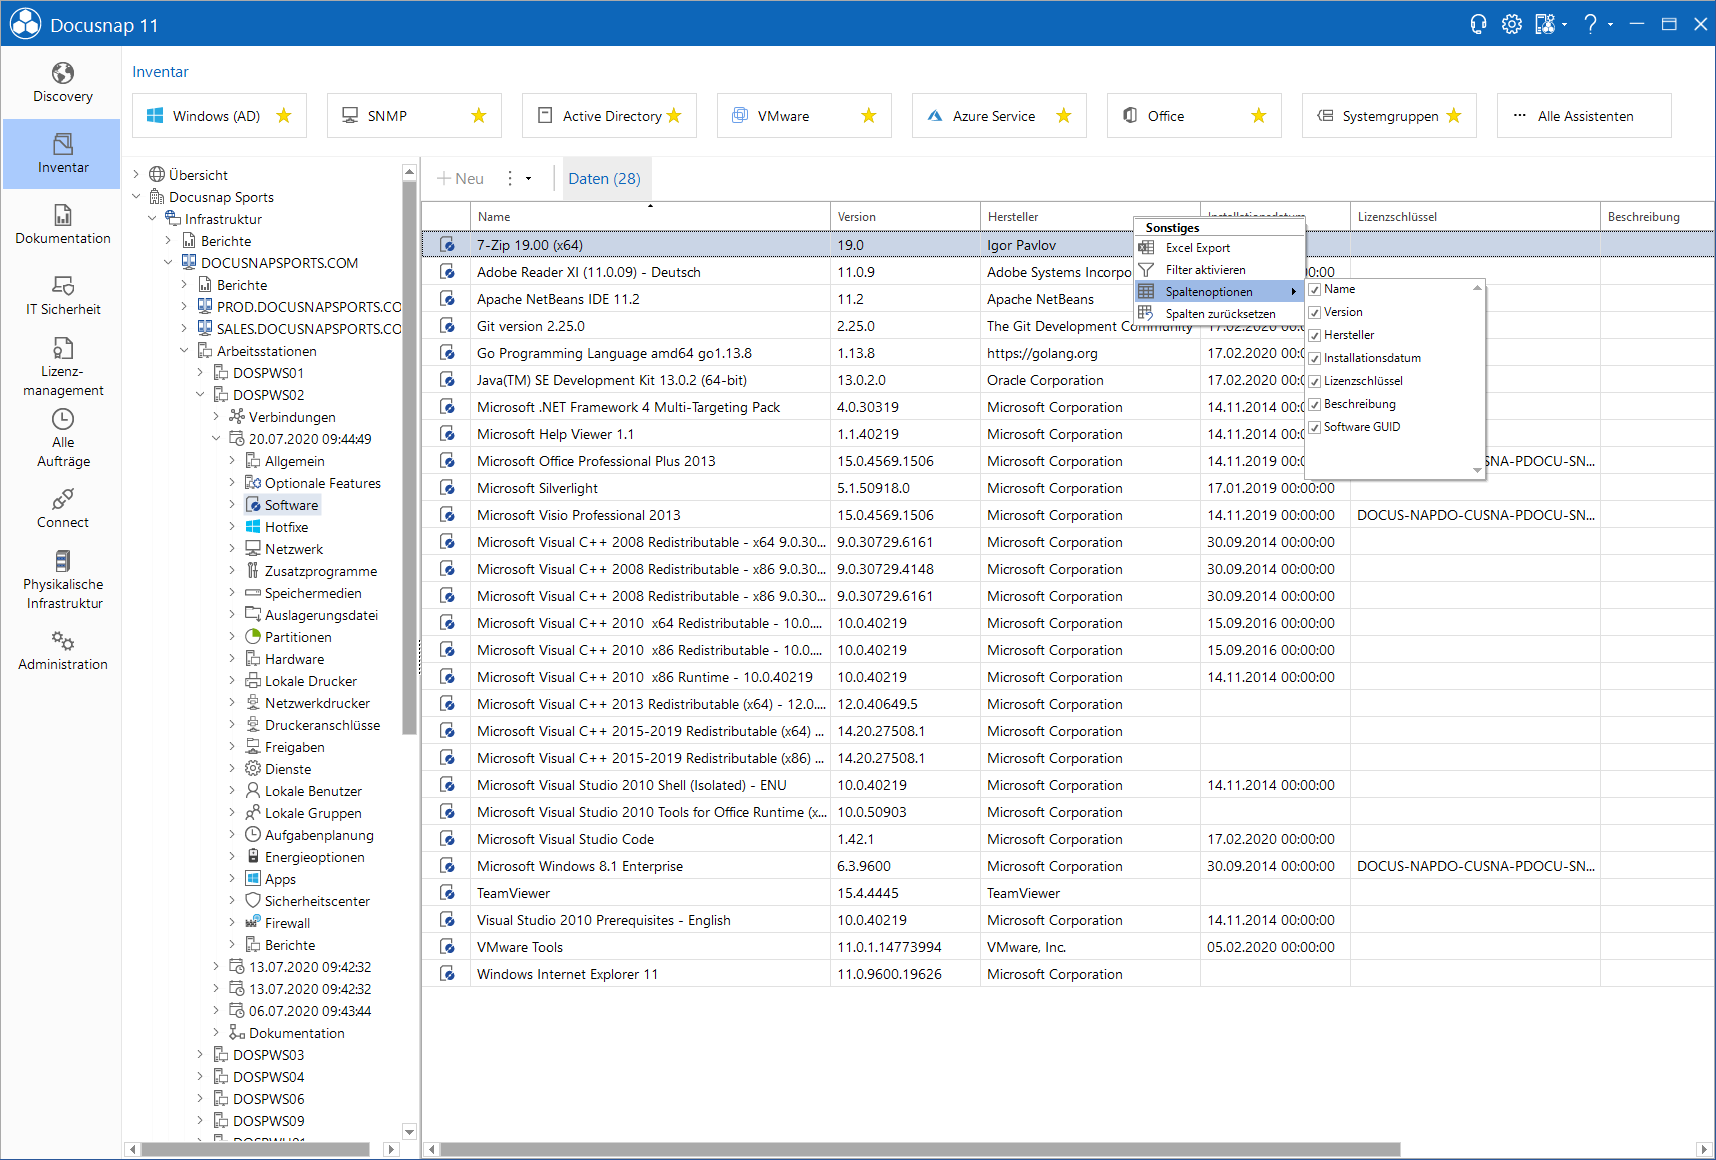Click the headset support icon in the title bar

tap(1478, 24)
